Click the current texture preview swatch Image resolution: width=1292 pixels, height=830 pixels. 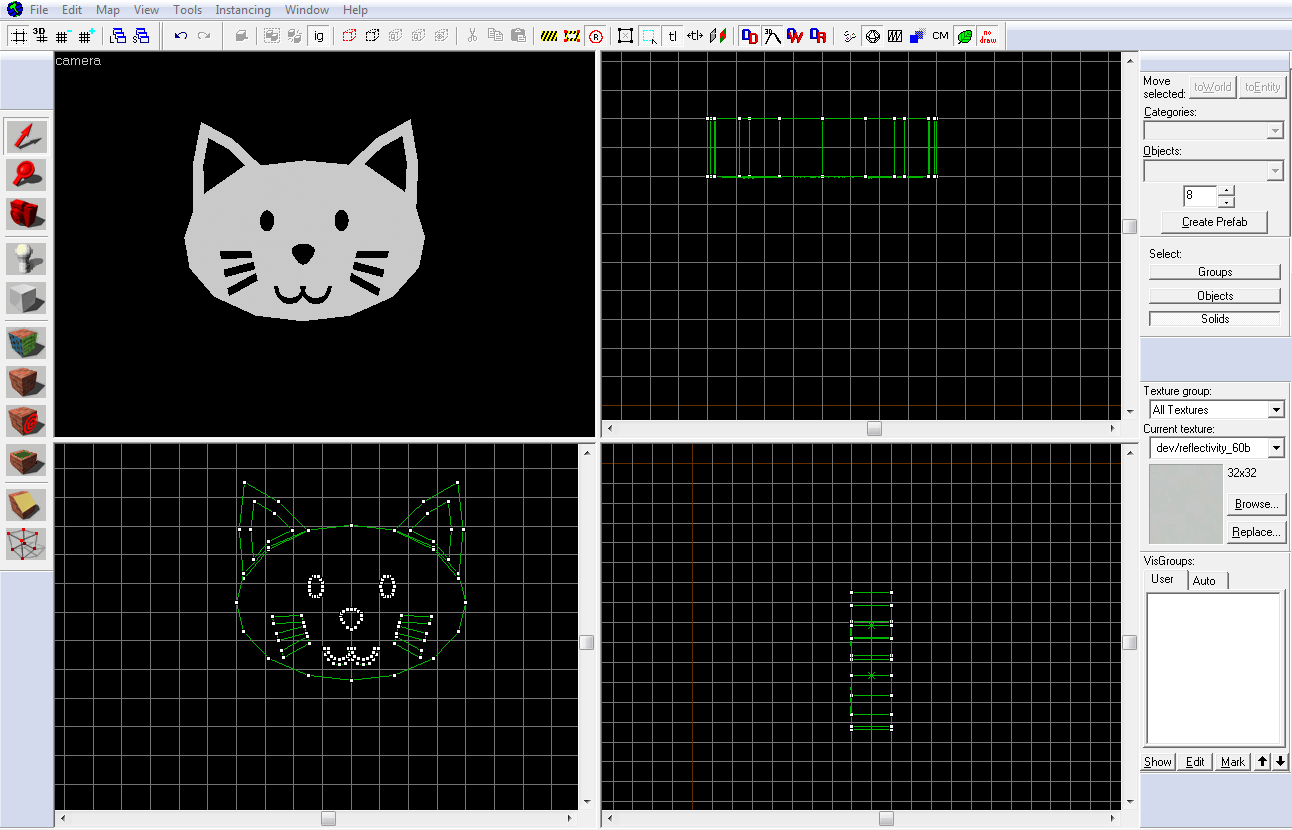click(1186, 504)
